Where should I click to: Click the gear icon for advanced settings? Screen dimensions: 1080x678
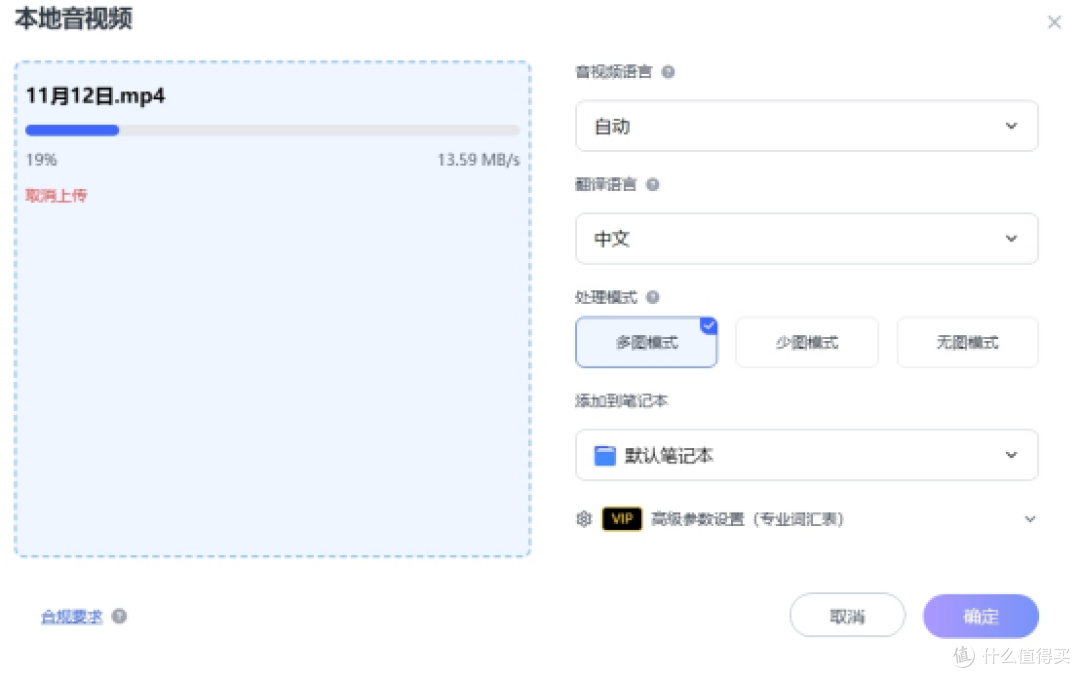pyautogui.click(x=584, y=519)
